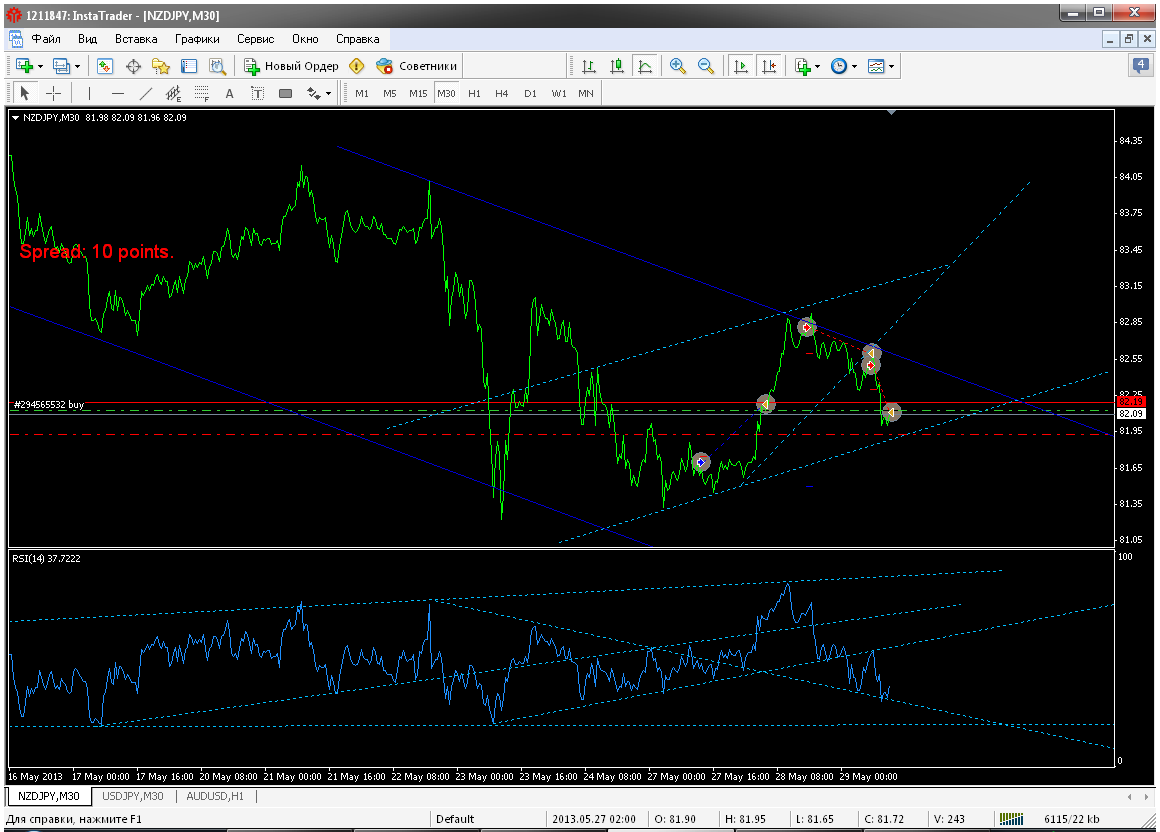The width and height of the screenshot is (1160, 832).
Task: Click the RSI(14) 37.7222 indicator label
Action: (47, 558)
